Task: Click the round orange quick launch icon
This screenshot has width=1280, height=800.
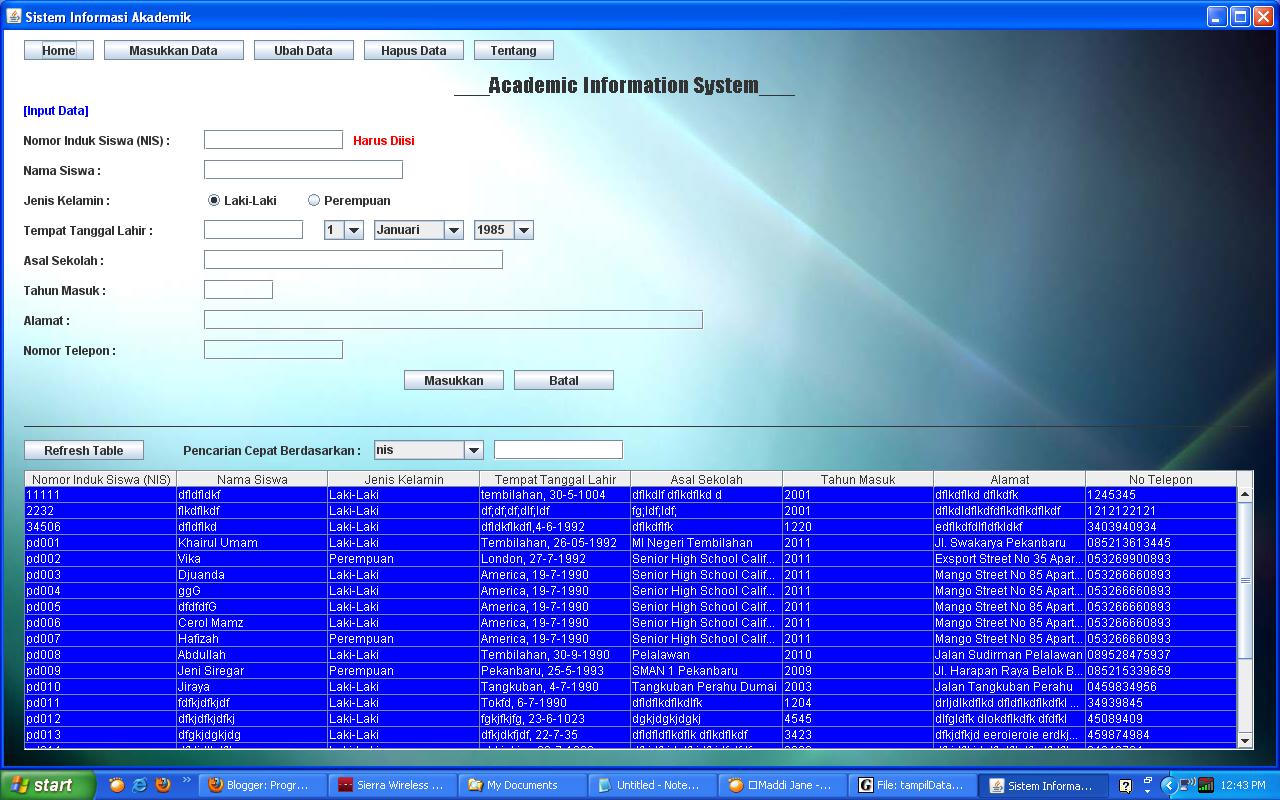Action: [x=116, y=786]
